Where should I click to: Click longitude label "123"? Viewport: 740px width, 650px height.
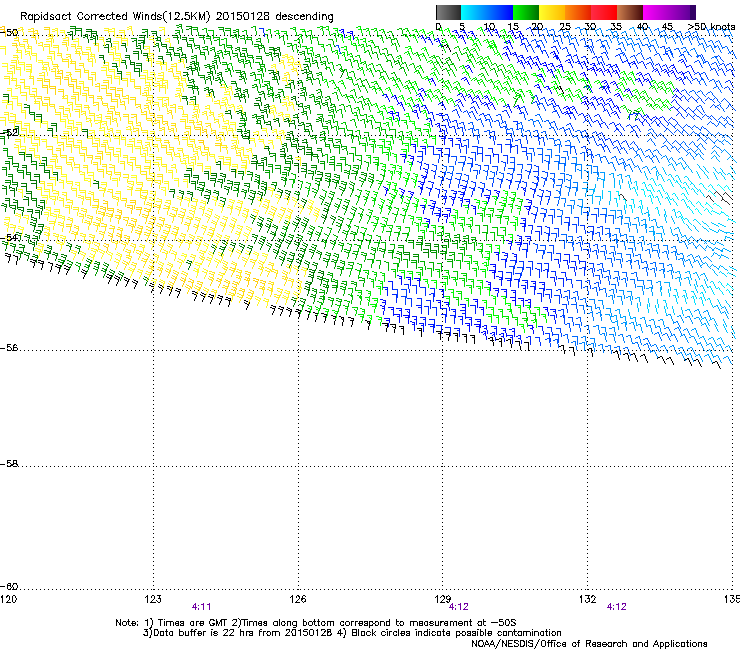153,599
